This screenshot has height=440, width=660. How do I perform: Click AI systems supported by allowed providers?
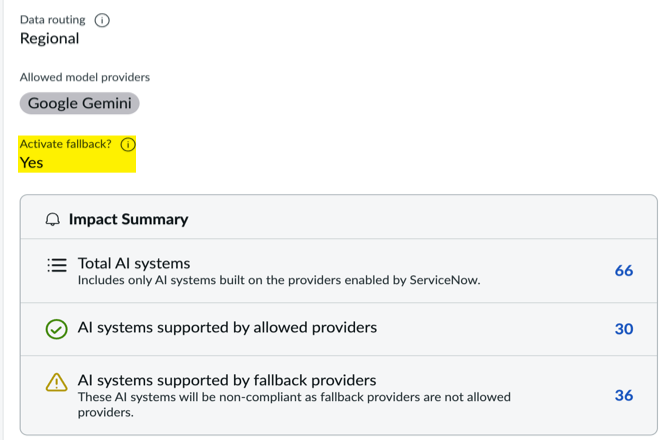pyautogui.click(x=227, y=327)
